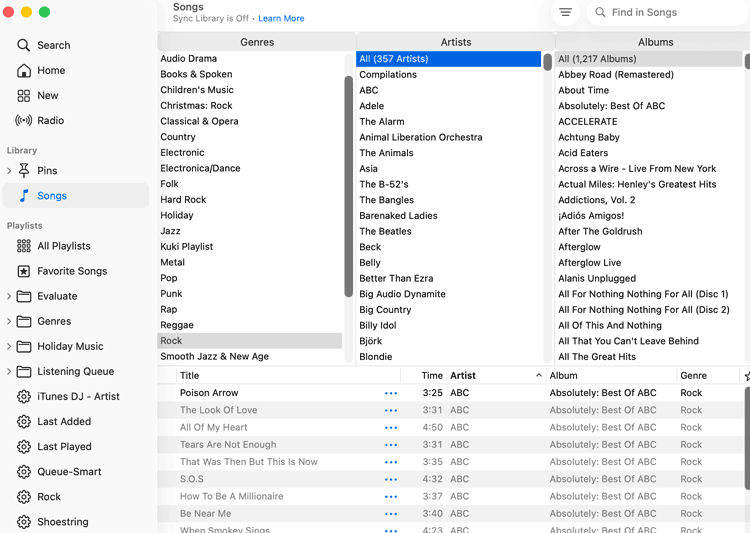
Task: Open more options for The Look Of Love
Action: [x=391, y=411]
